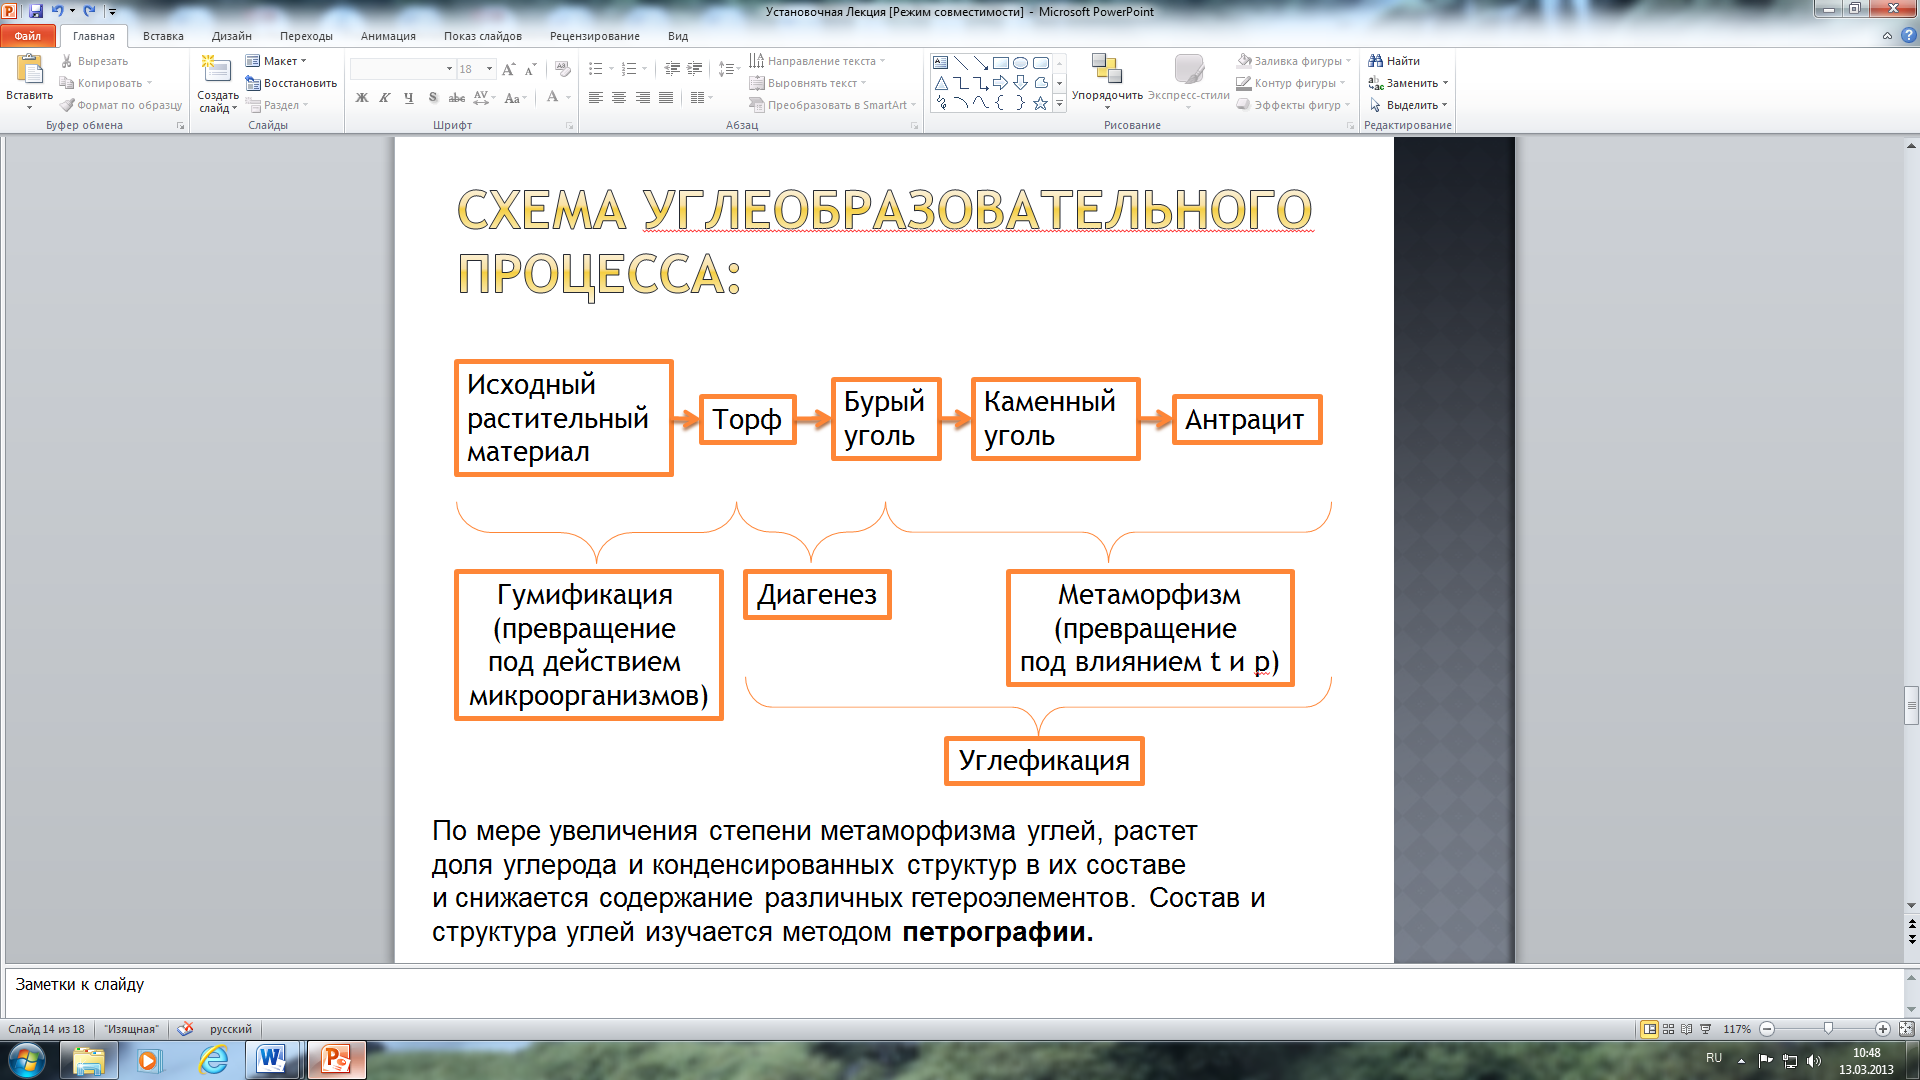1920x1080 pixels.
Task: Start Slide Show from status bar icon
Action: (x=1706, y=1029)
